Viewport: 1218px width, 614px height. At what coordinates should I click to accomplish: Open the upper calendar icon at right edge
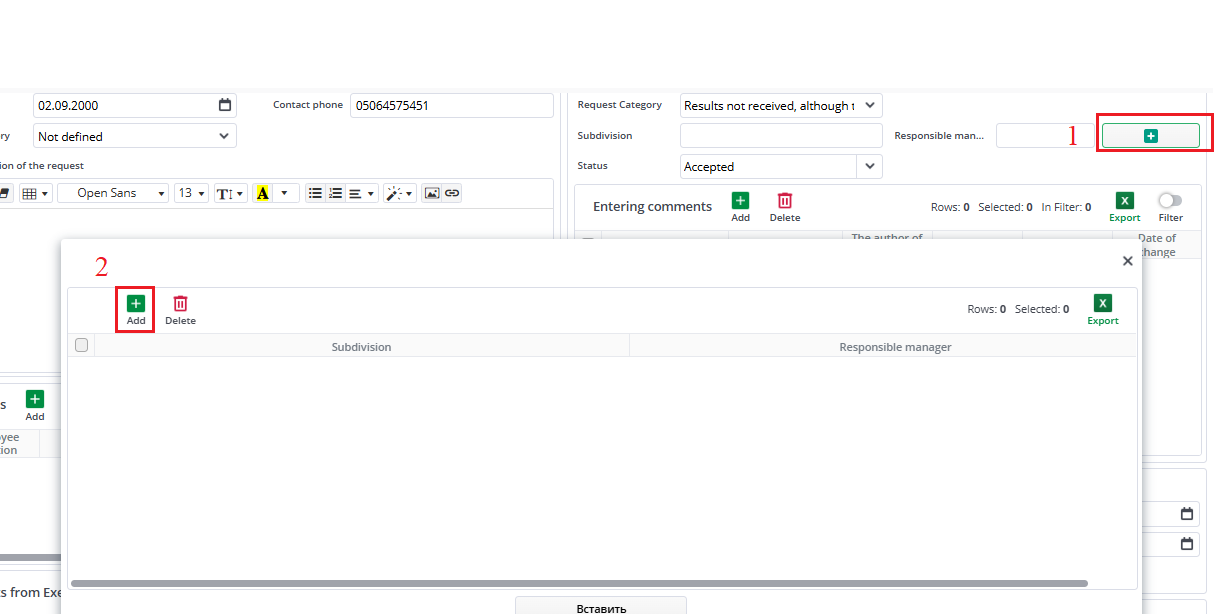click(x=1187, y=514)
